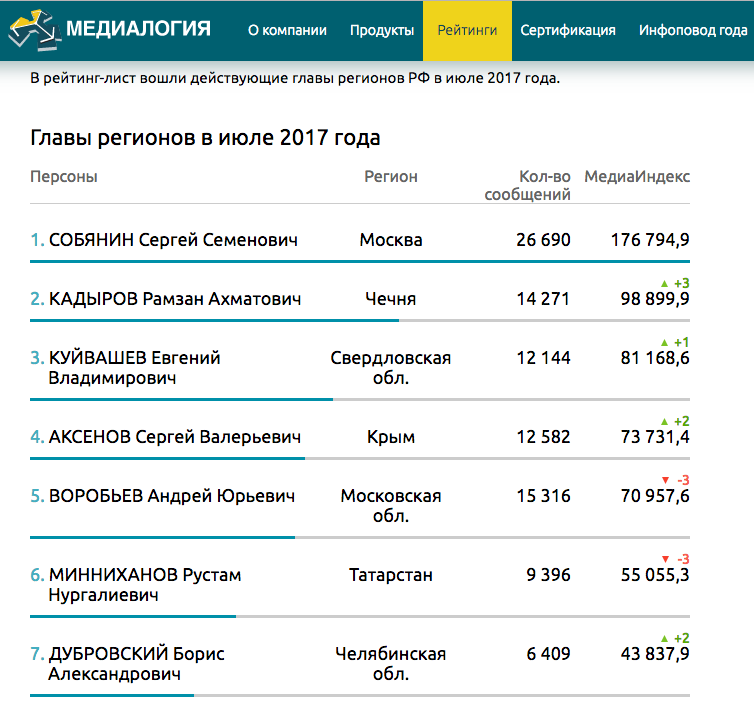Open КАДЫРОВ Рамзан Ахматович entry

tap(175, 299)
